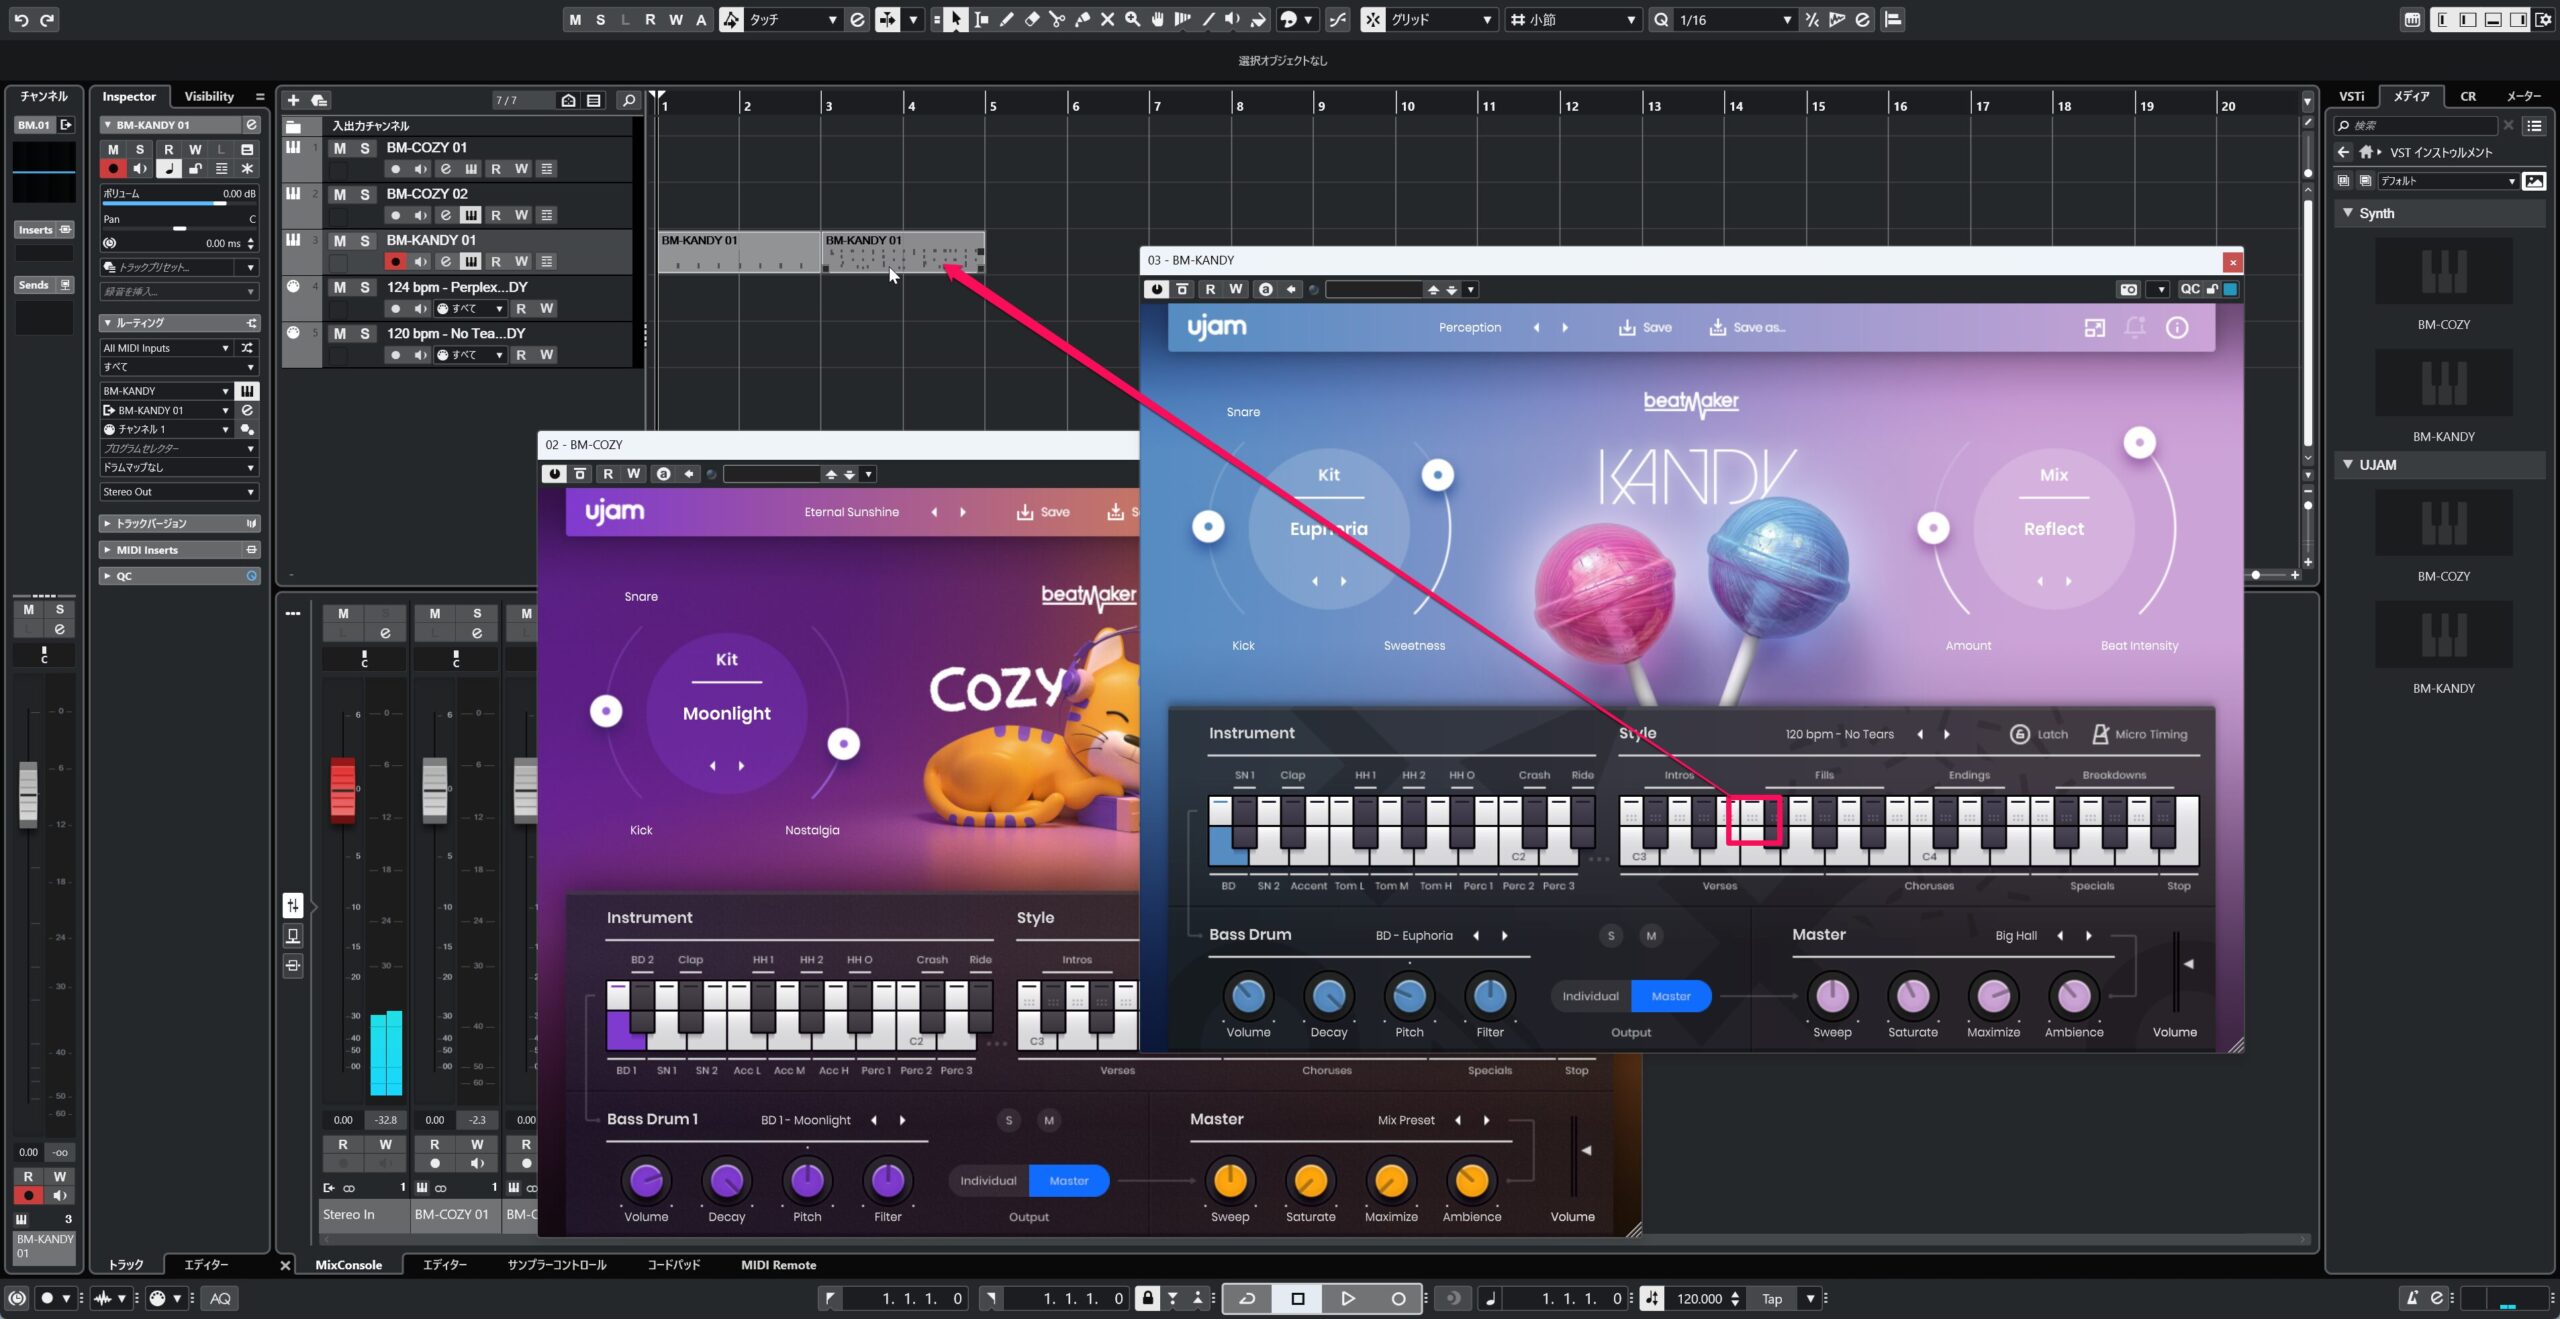Image resolution: width=2560 pixels, height=1319 pixels.
Task: Click Save as in the KANDY plugin
Action: tap(1747, 327)
